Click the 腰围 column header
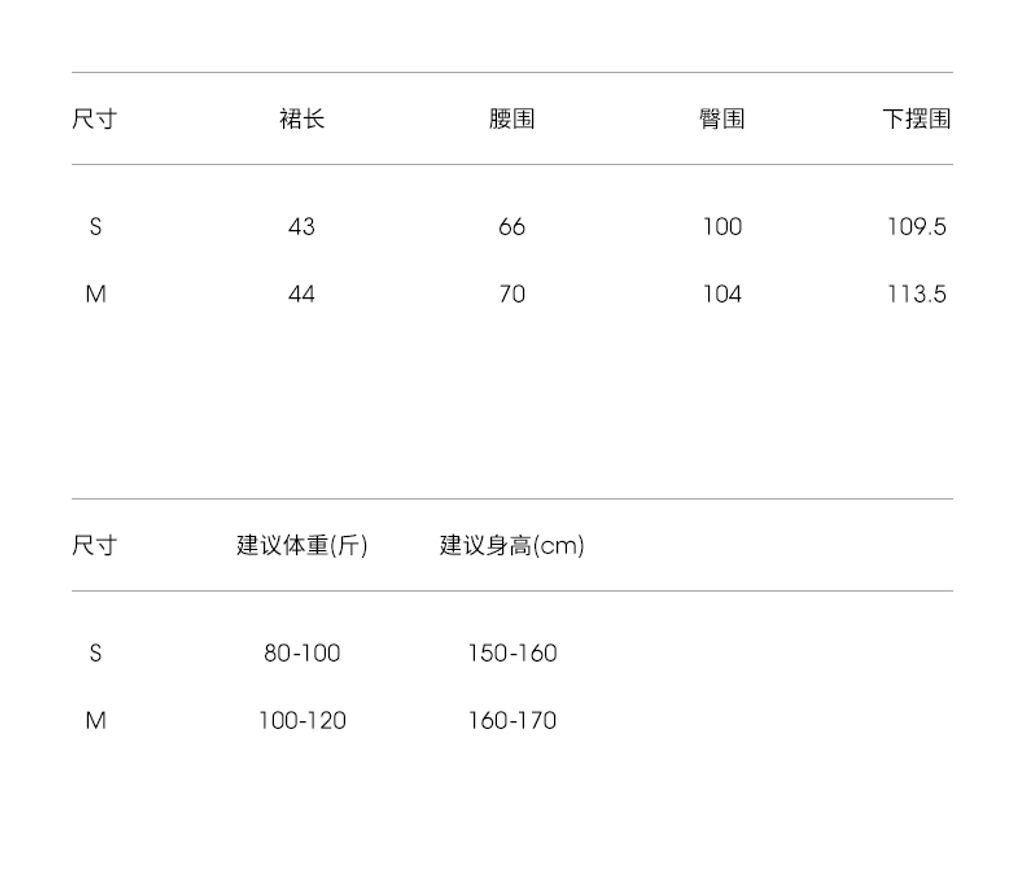Screen dimensions: 1024x879 512,119
